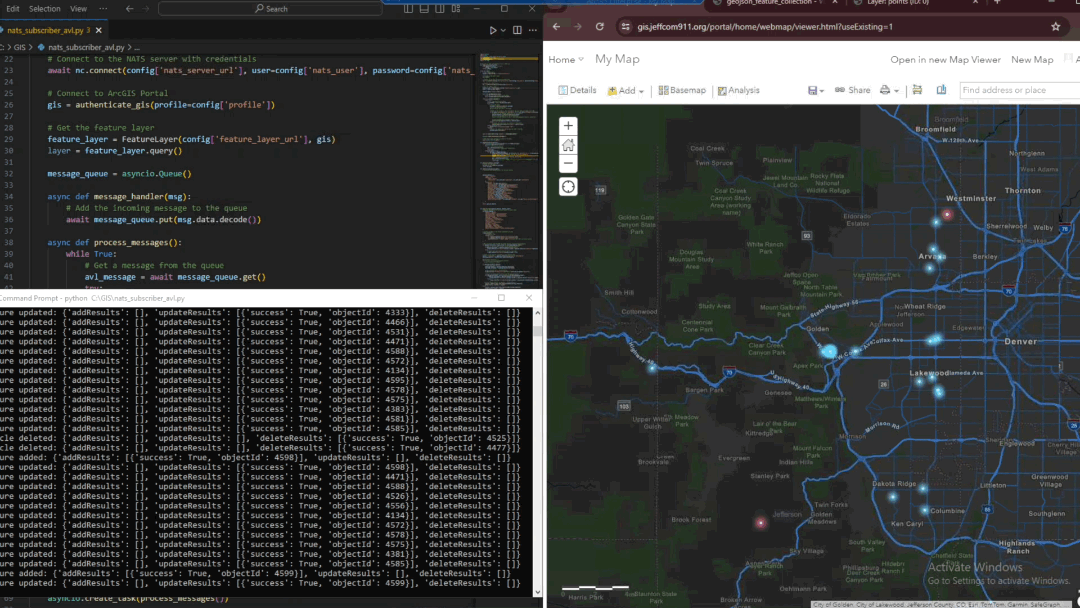Click the find my location button
This screenshot has width=1080, height=608.
568,187
